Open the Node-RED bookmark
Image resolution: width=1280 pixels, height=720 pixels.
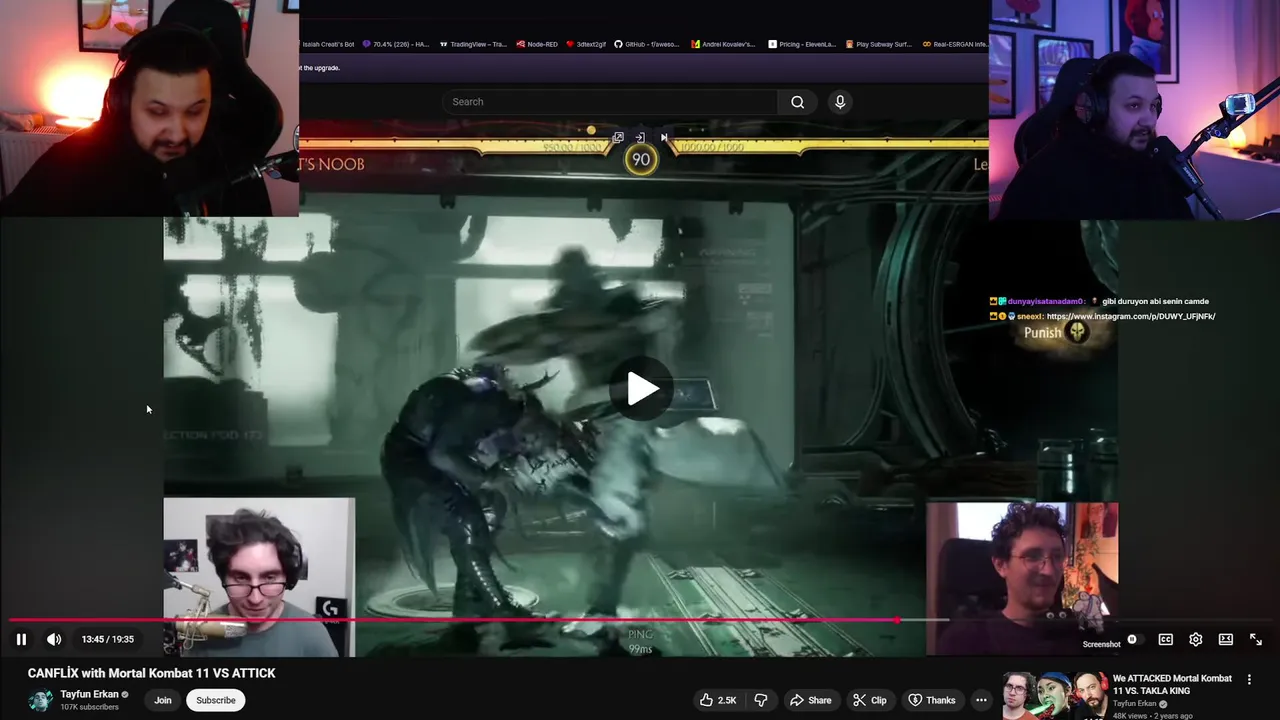pyautogui.click(x=537, y=44)
